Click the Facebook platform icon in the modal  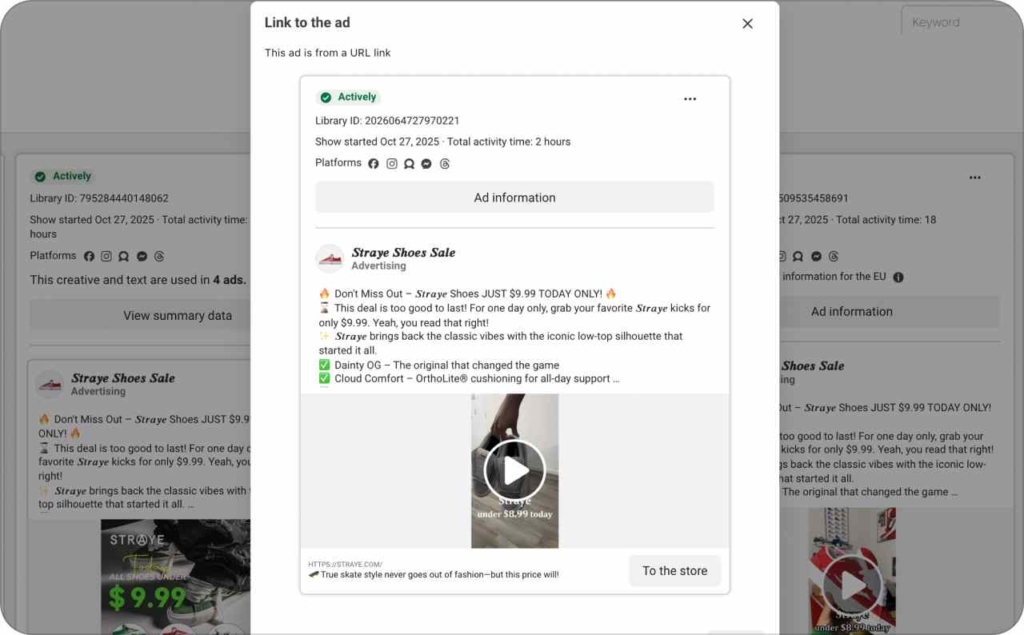(x=373, y=163)
